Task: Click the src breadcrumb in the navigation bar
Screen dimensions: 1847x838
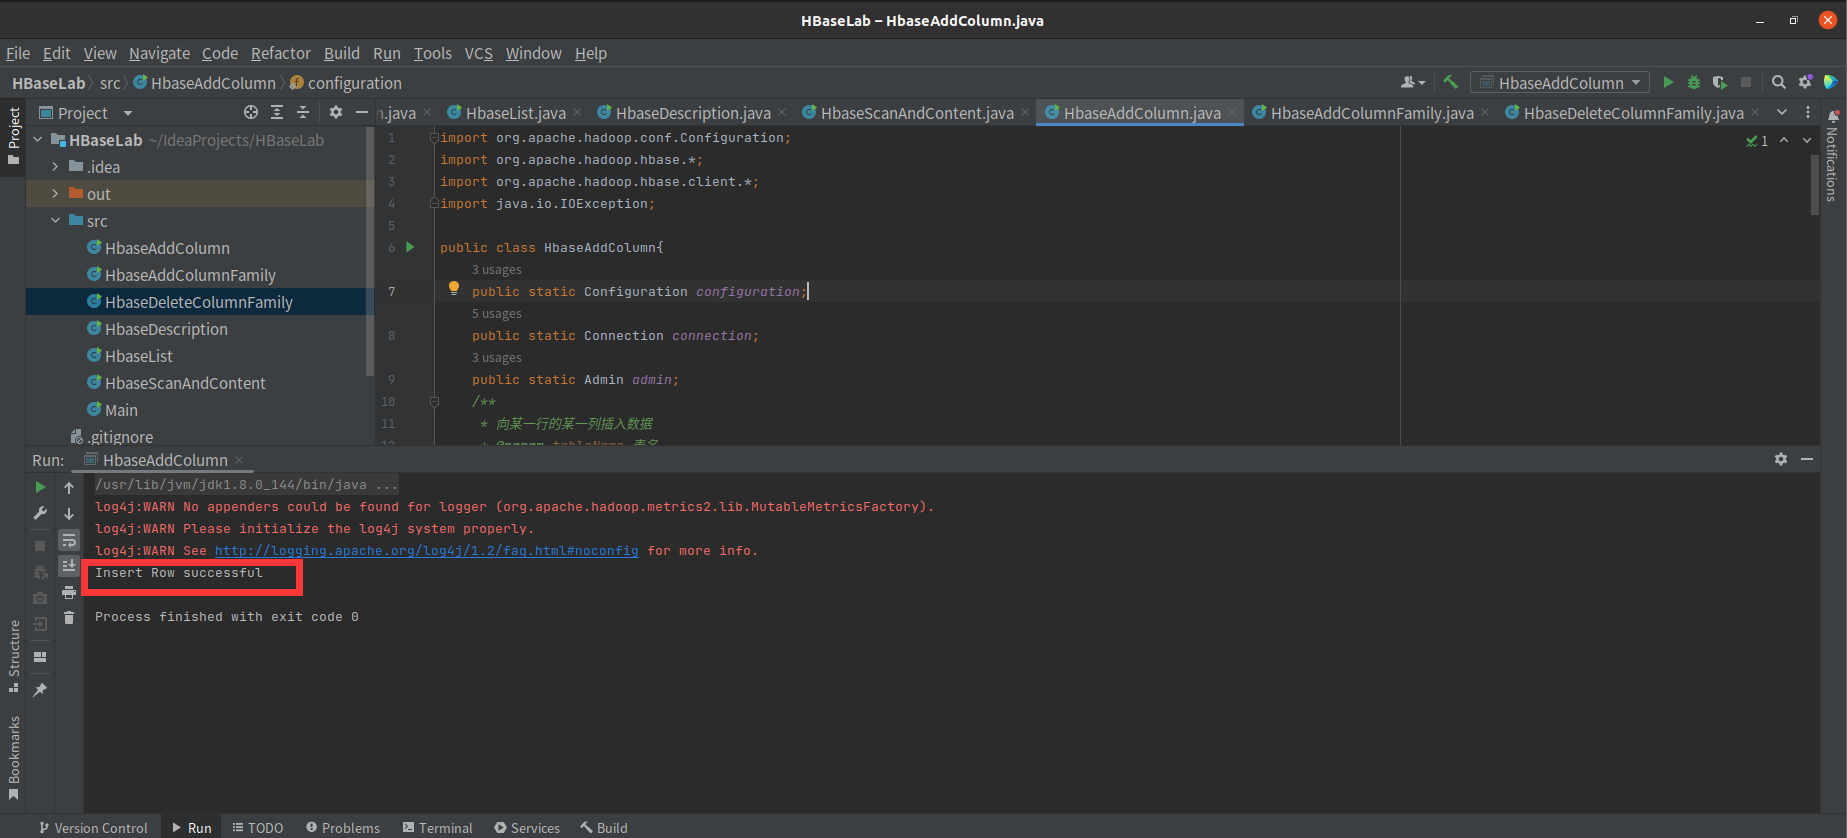Action: point(110,83)
